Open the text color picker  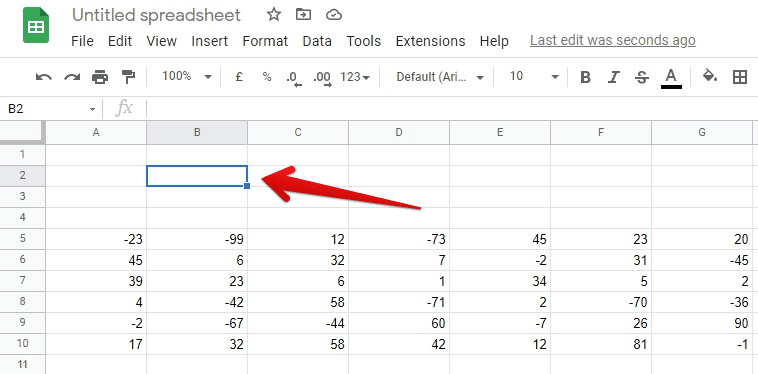pyautogui.click(x=671, y=78)
